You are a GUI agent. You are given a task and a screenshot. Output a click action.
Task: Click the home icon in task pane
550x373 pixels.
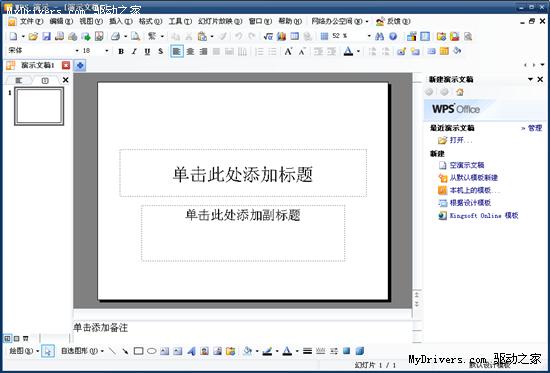coord(460,92)
